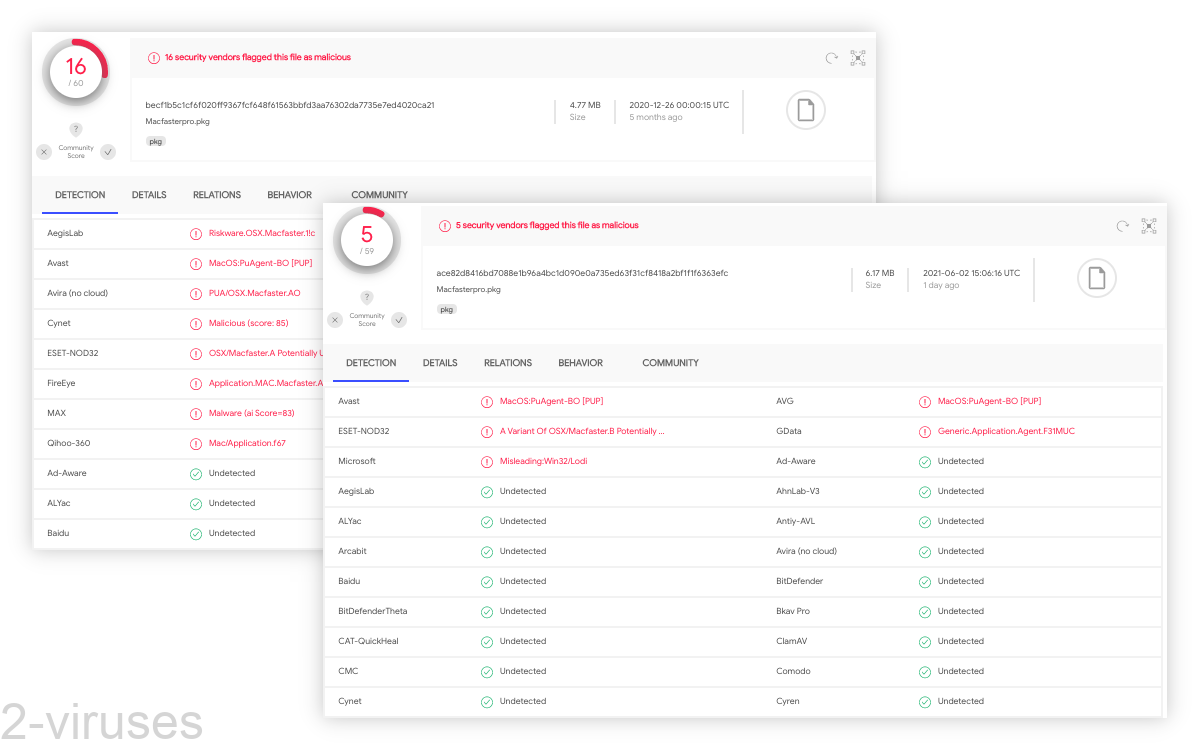
Task: Click the file type icon in front report
Action: click(1096, 278)
